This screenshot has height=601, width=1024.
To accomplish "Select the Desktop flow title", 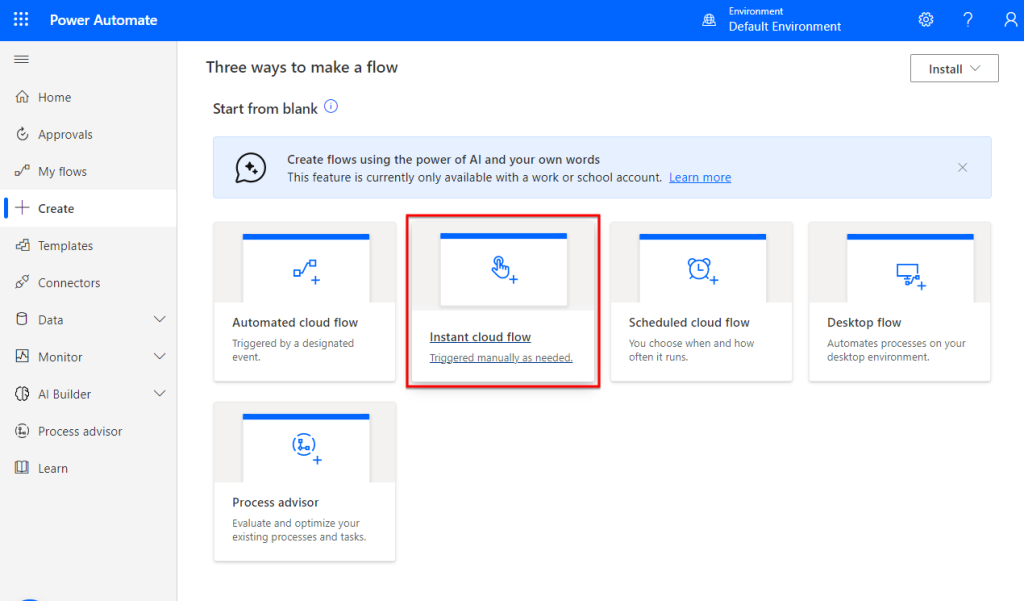I will click(x=864, y=322).
